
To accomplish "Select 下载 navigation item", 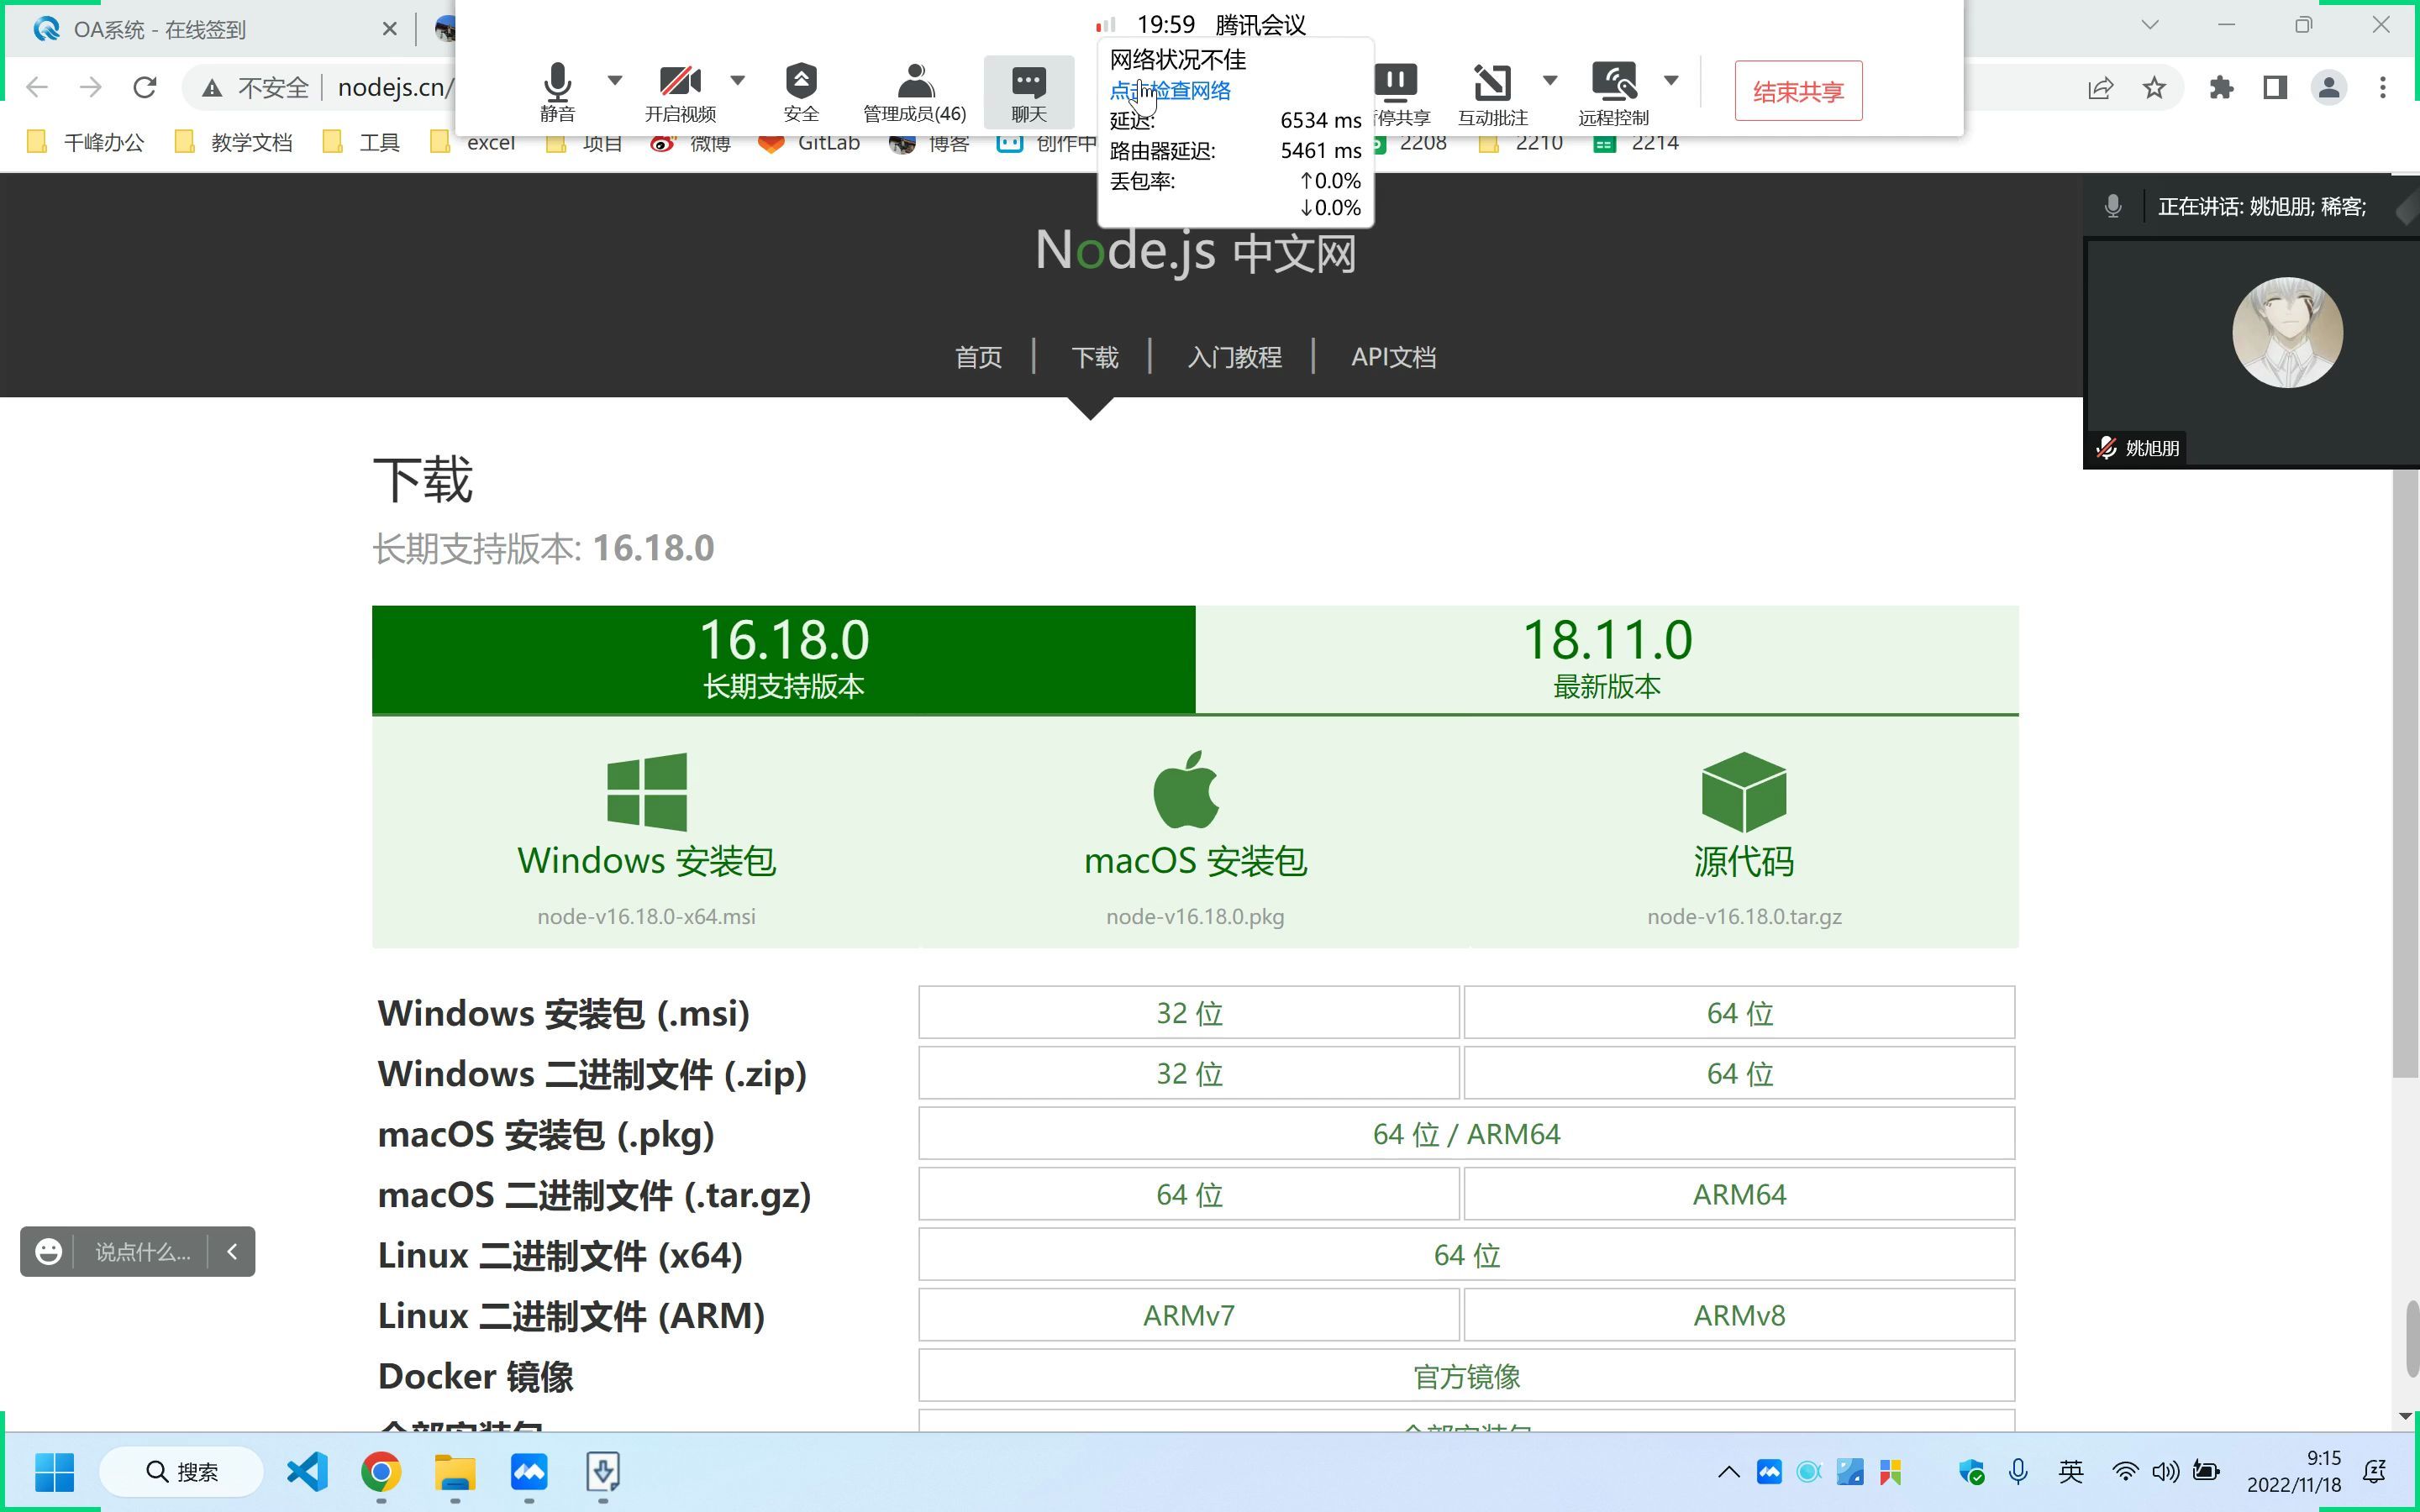I will coord(1094,357).
